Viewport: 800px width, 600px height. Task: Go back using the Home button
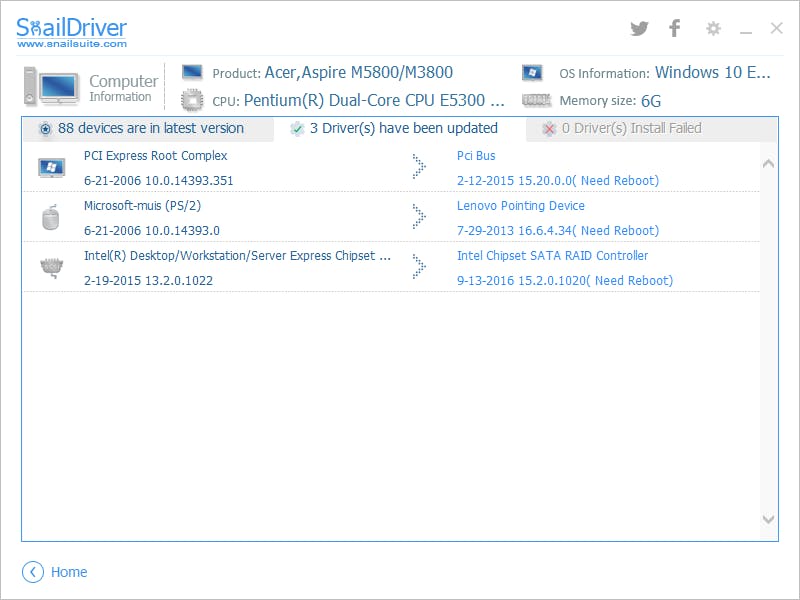(55, 572)
